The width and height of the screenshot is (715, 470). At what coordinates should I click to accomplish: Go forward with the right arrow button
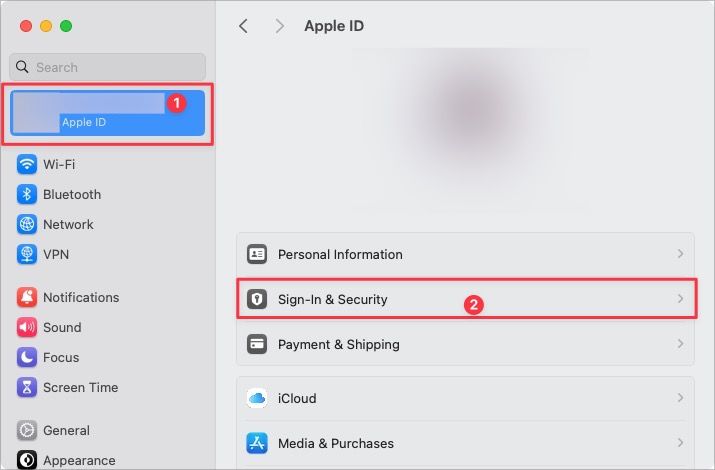[x=279, y=26]
